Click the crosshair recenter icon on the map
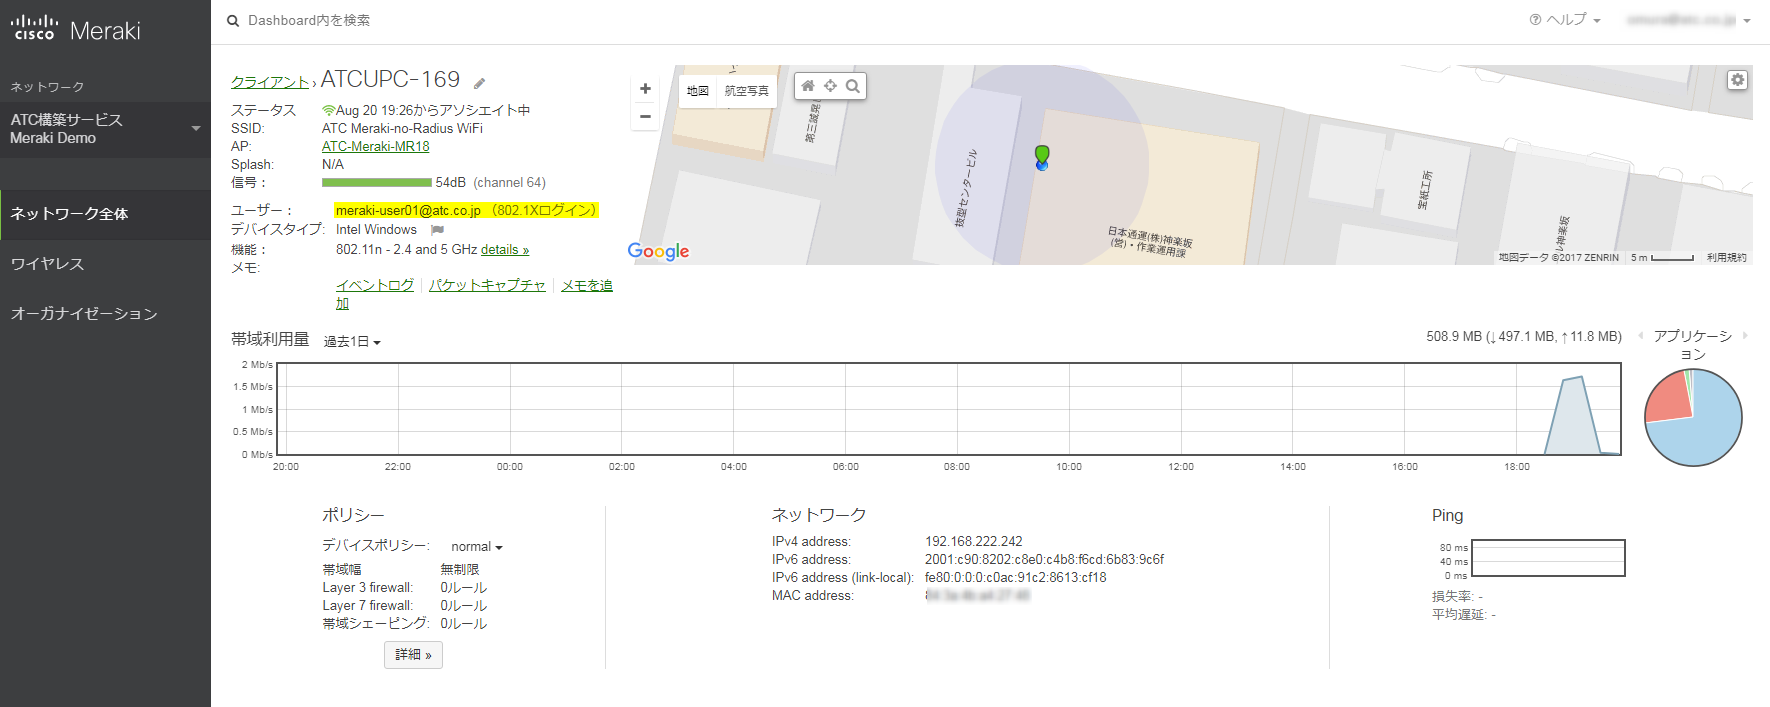1770x707 pixels. (x=830, y=86)
